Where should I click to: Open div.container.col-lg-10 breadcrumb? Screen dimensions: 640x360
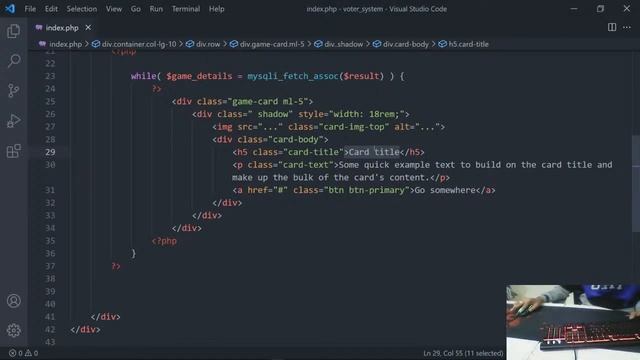click(139, 44)
